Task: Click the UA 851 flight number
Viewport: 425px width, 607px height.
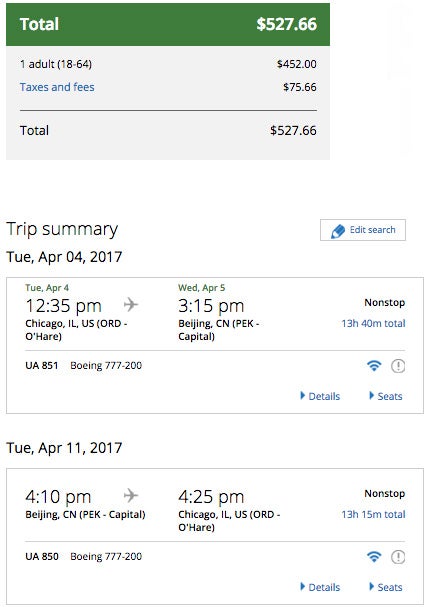Action: [42, 365]
